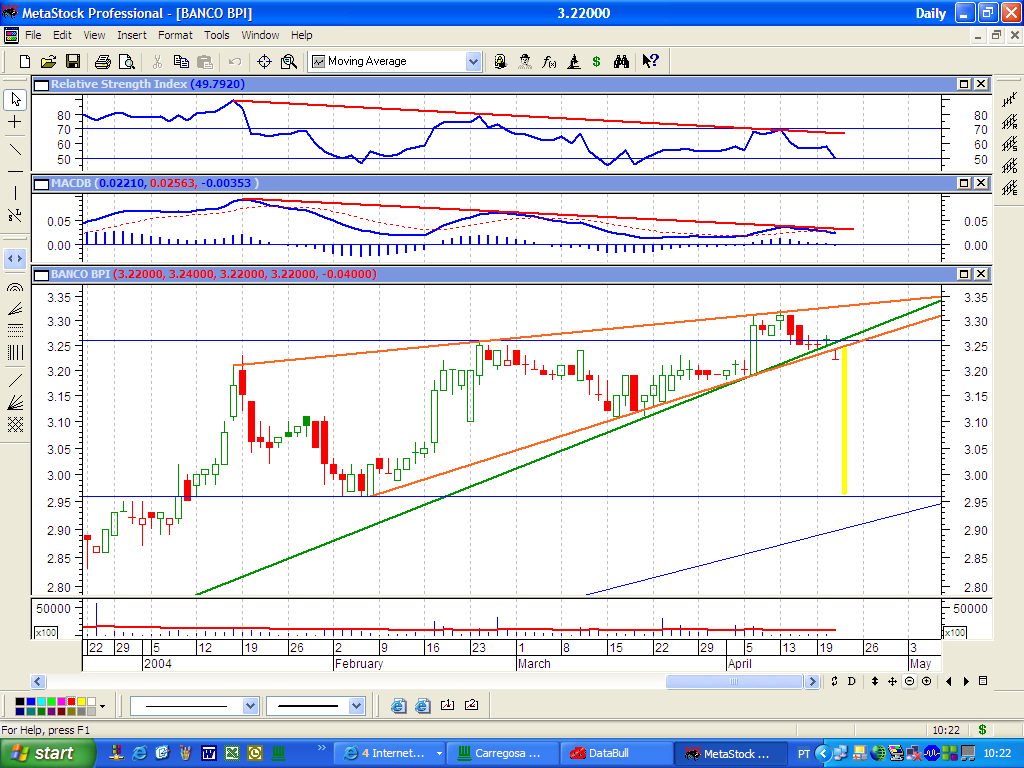Click the Save floppy disk icon
Screen dimensions: 1024x768
73,61
